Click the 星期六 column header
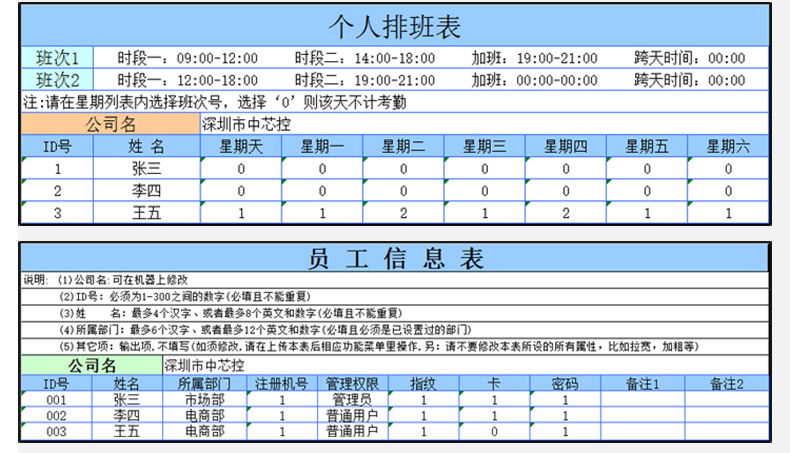Screen dimensions: 790x453 pyautogui.click(x=729, y=147)
